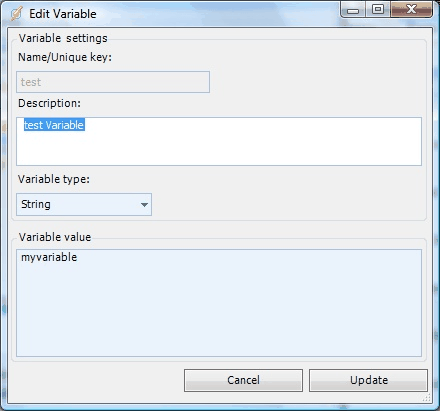The width and height of the screenshot is (440, 411).
Task: Click the 'Description:' label
Action: tap(50, 103)
